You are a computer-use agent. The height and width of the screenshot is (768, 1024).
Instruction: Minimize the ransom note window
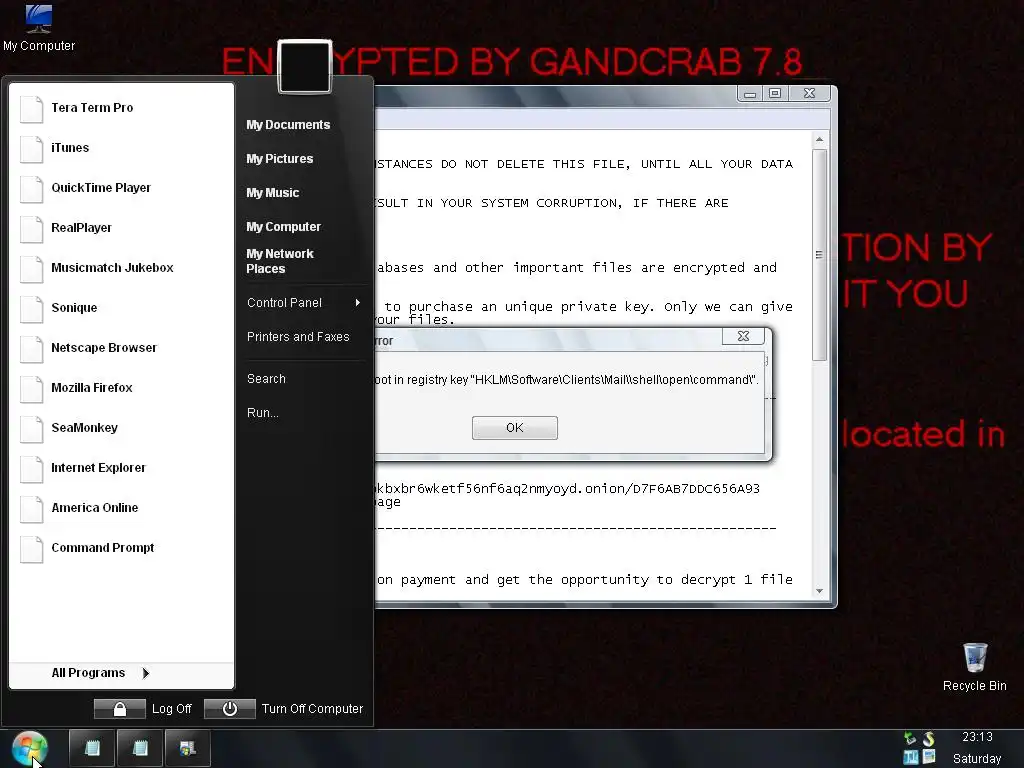[x=750, y=93]
